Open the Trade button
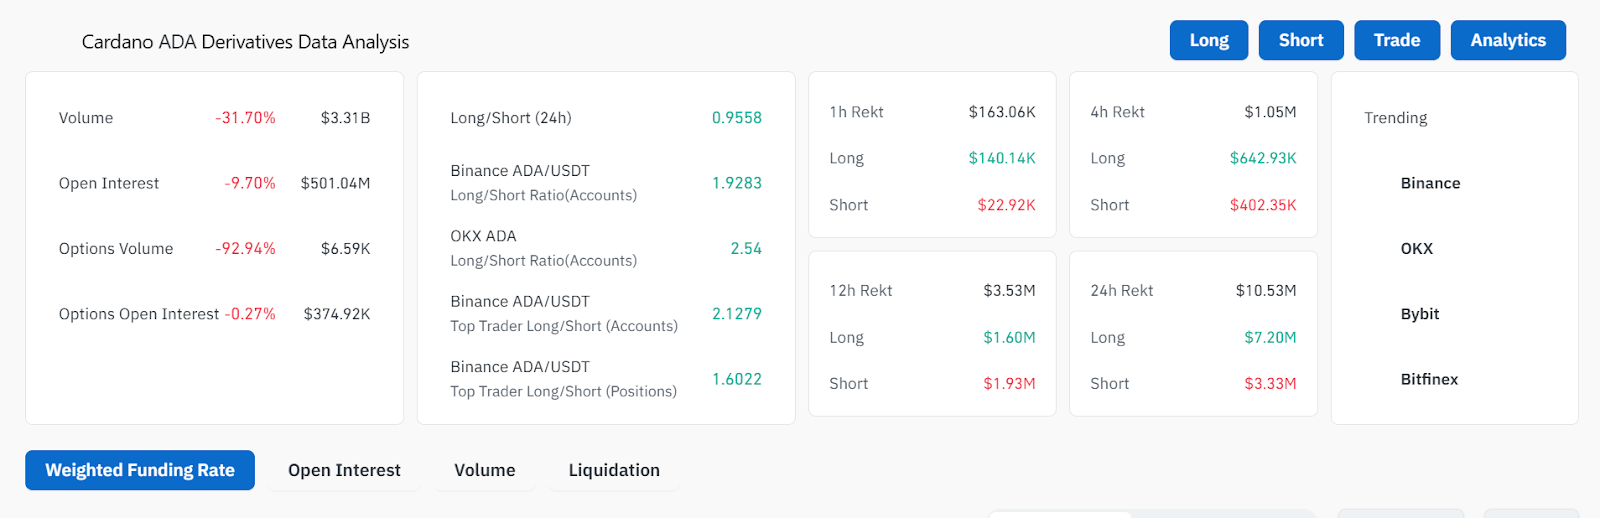1600x518 pixels. (1396, 40)
